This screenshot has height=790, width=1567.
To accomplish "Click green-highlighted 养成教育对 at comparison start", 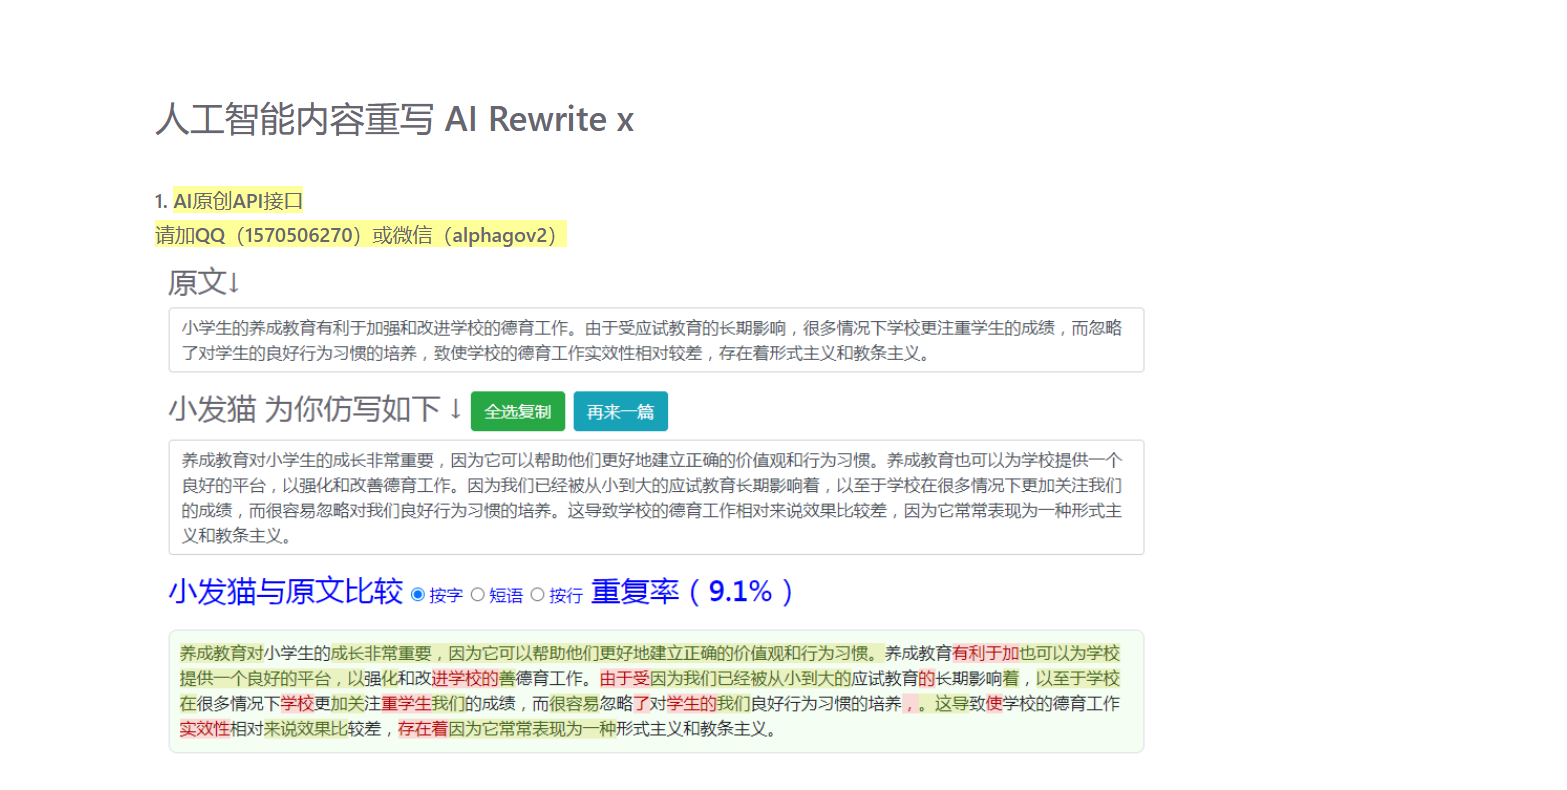I will click(221, 653).
